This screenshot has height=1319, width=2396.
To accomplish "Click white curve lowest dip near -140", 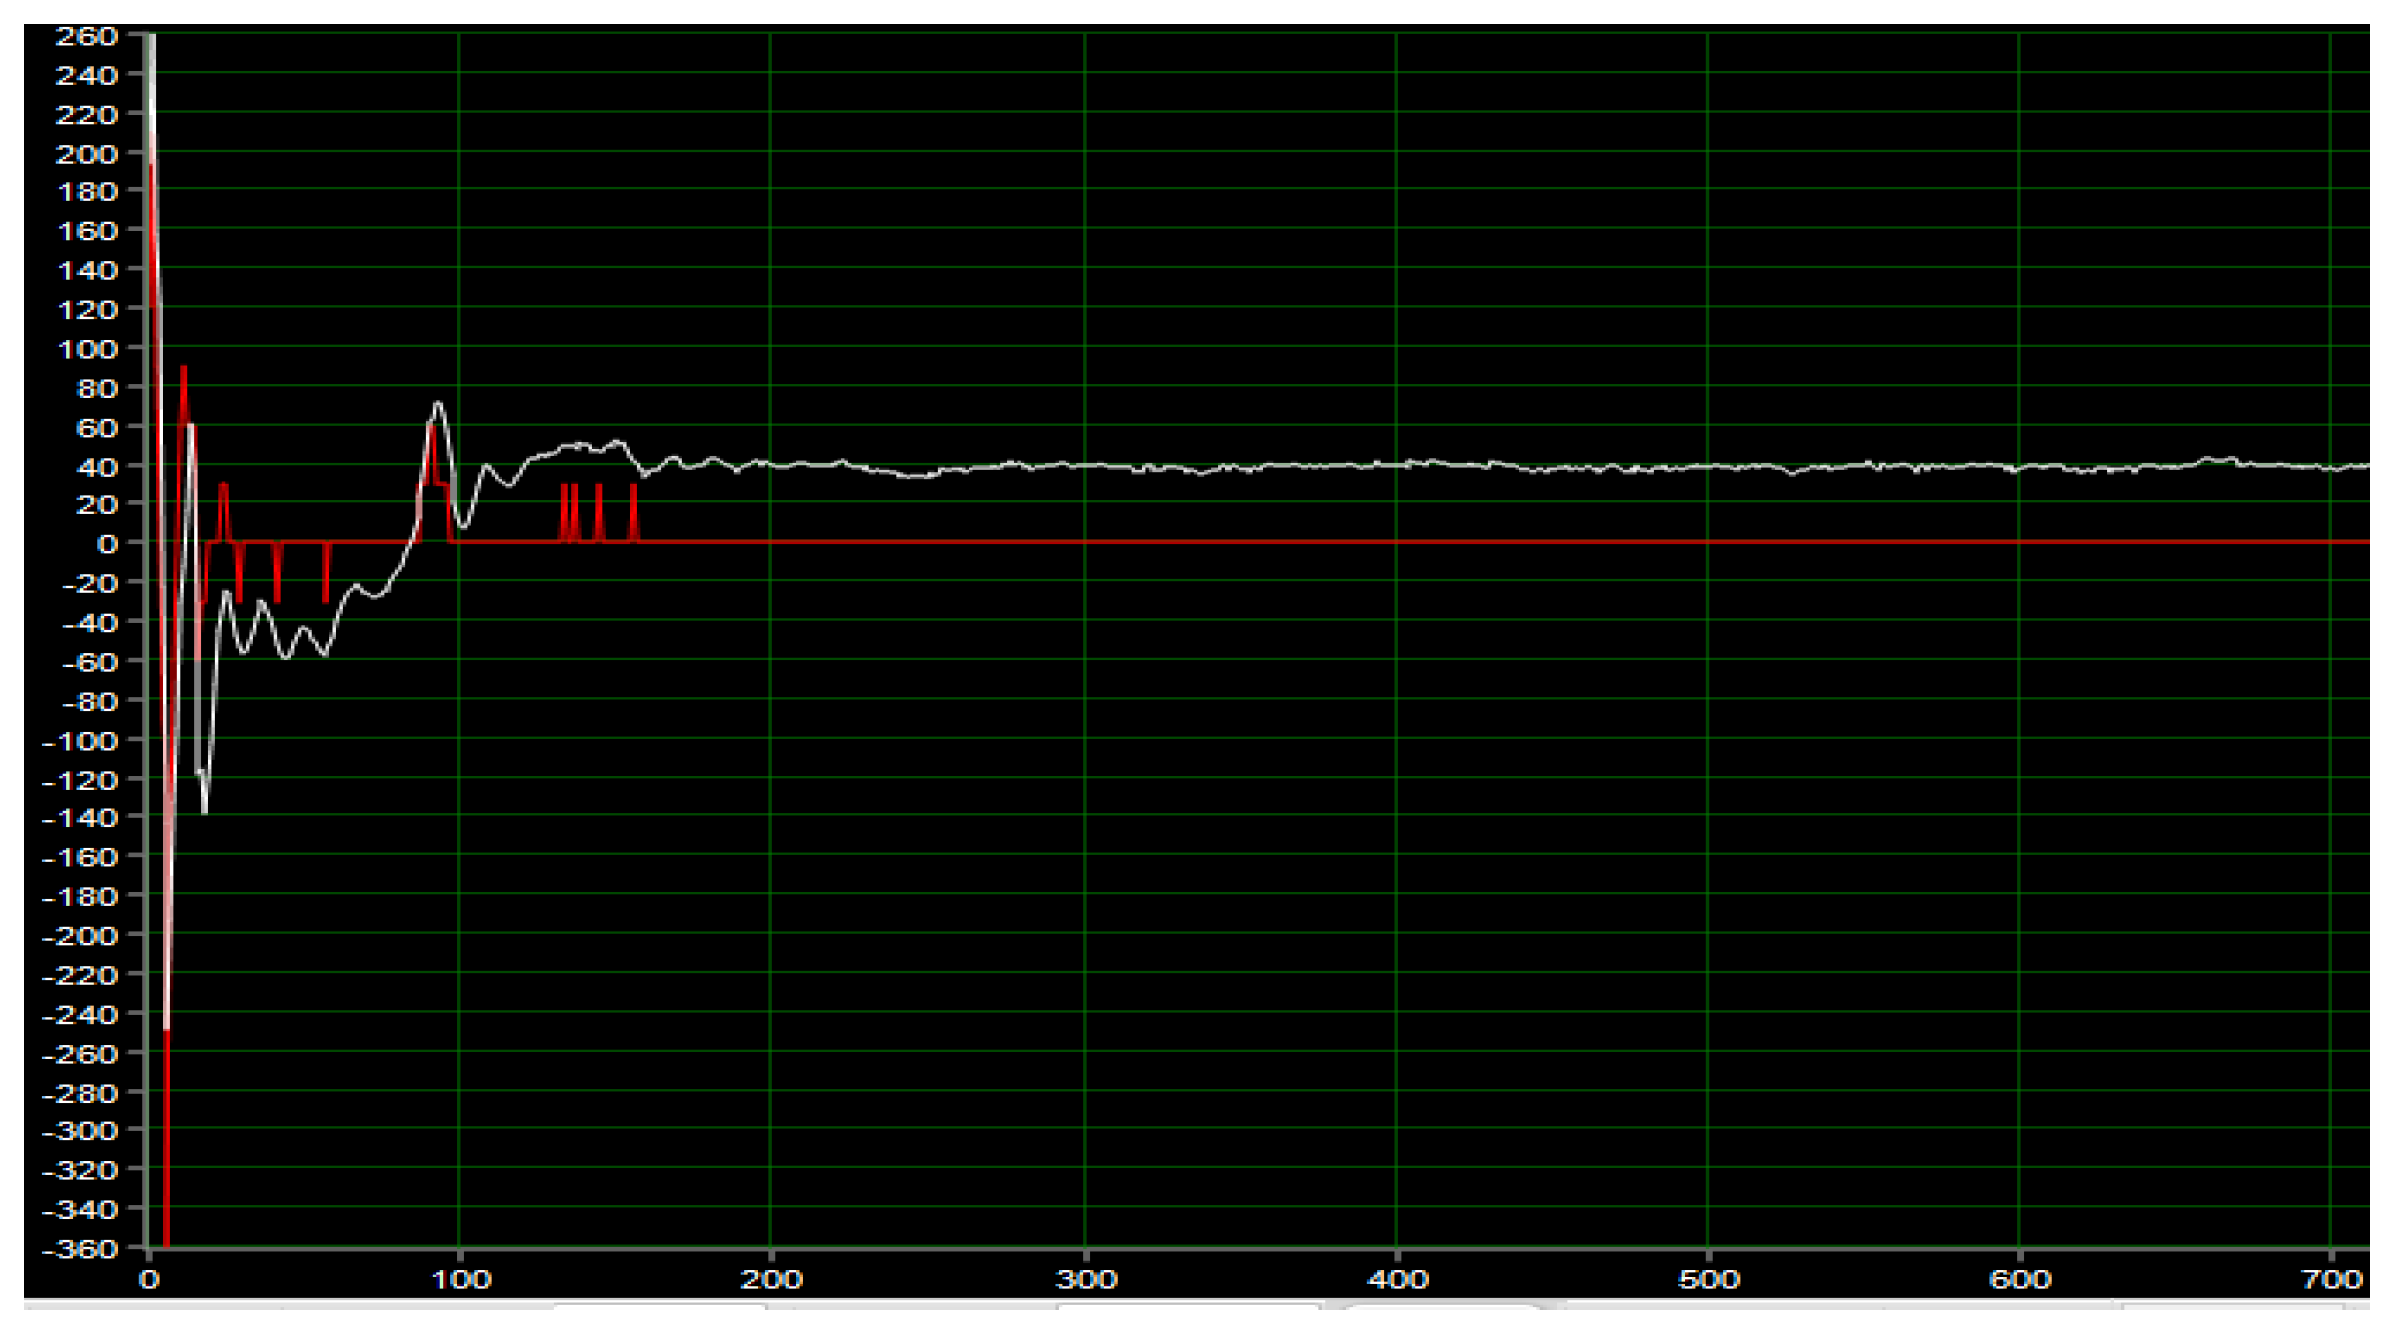I will (205, 810).
